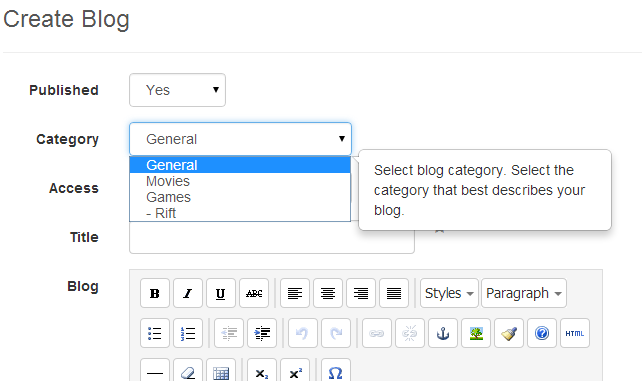This screenshot has height=381, width=642.
Task: Click the Access label
Action: point(74,188)
